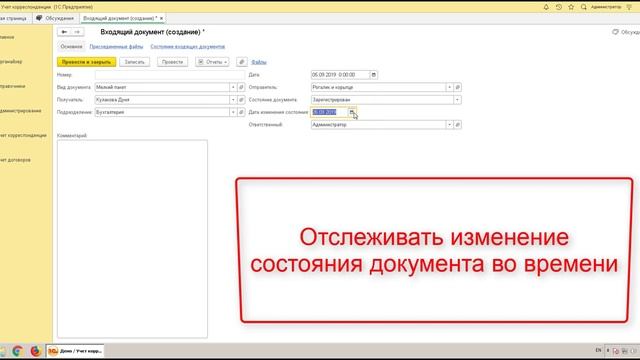Switch to the Обсуждения tab
This screenshot has width=640, height=360.
tap(55, 18)
